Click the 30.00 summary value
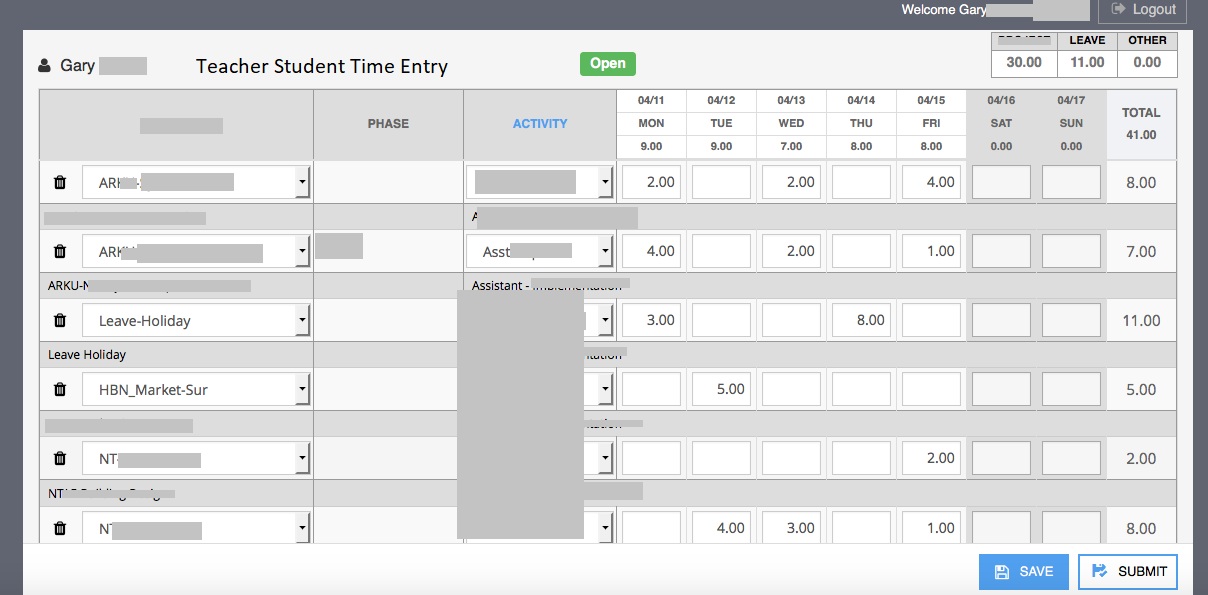1208x595 pixels. click(1024, 62)
